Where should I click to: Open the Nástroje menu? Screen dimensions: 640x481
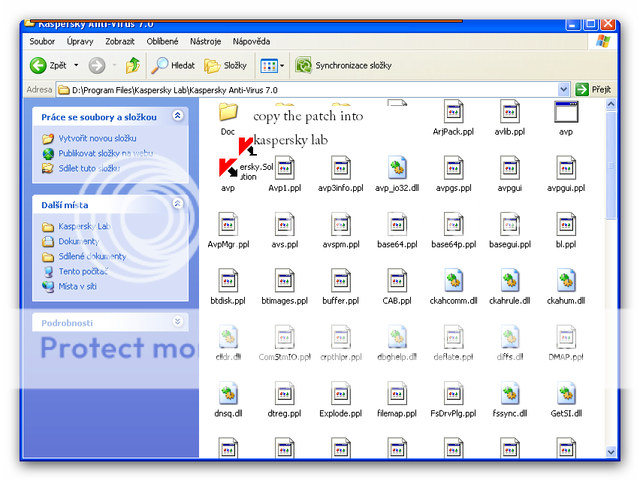click(x=205, y=41)
